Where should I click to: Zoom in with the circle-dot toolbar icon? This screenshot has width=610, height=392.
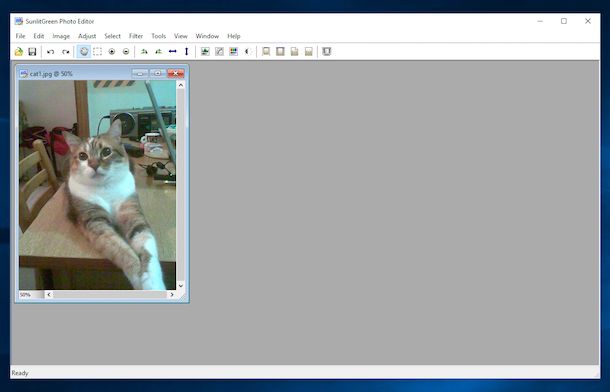[x=112, y=51]
